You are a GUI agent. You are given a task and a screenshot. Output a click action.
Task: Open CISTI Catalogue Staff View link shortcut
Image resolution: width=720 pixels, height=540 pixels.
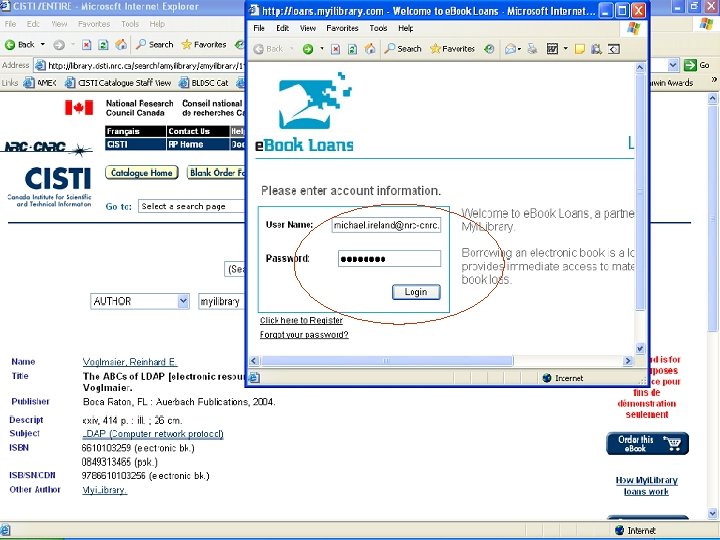(x=118, y=83)
